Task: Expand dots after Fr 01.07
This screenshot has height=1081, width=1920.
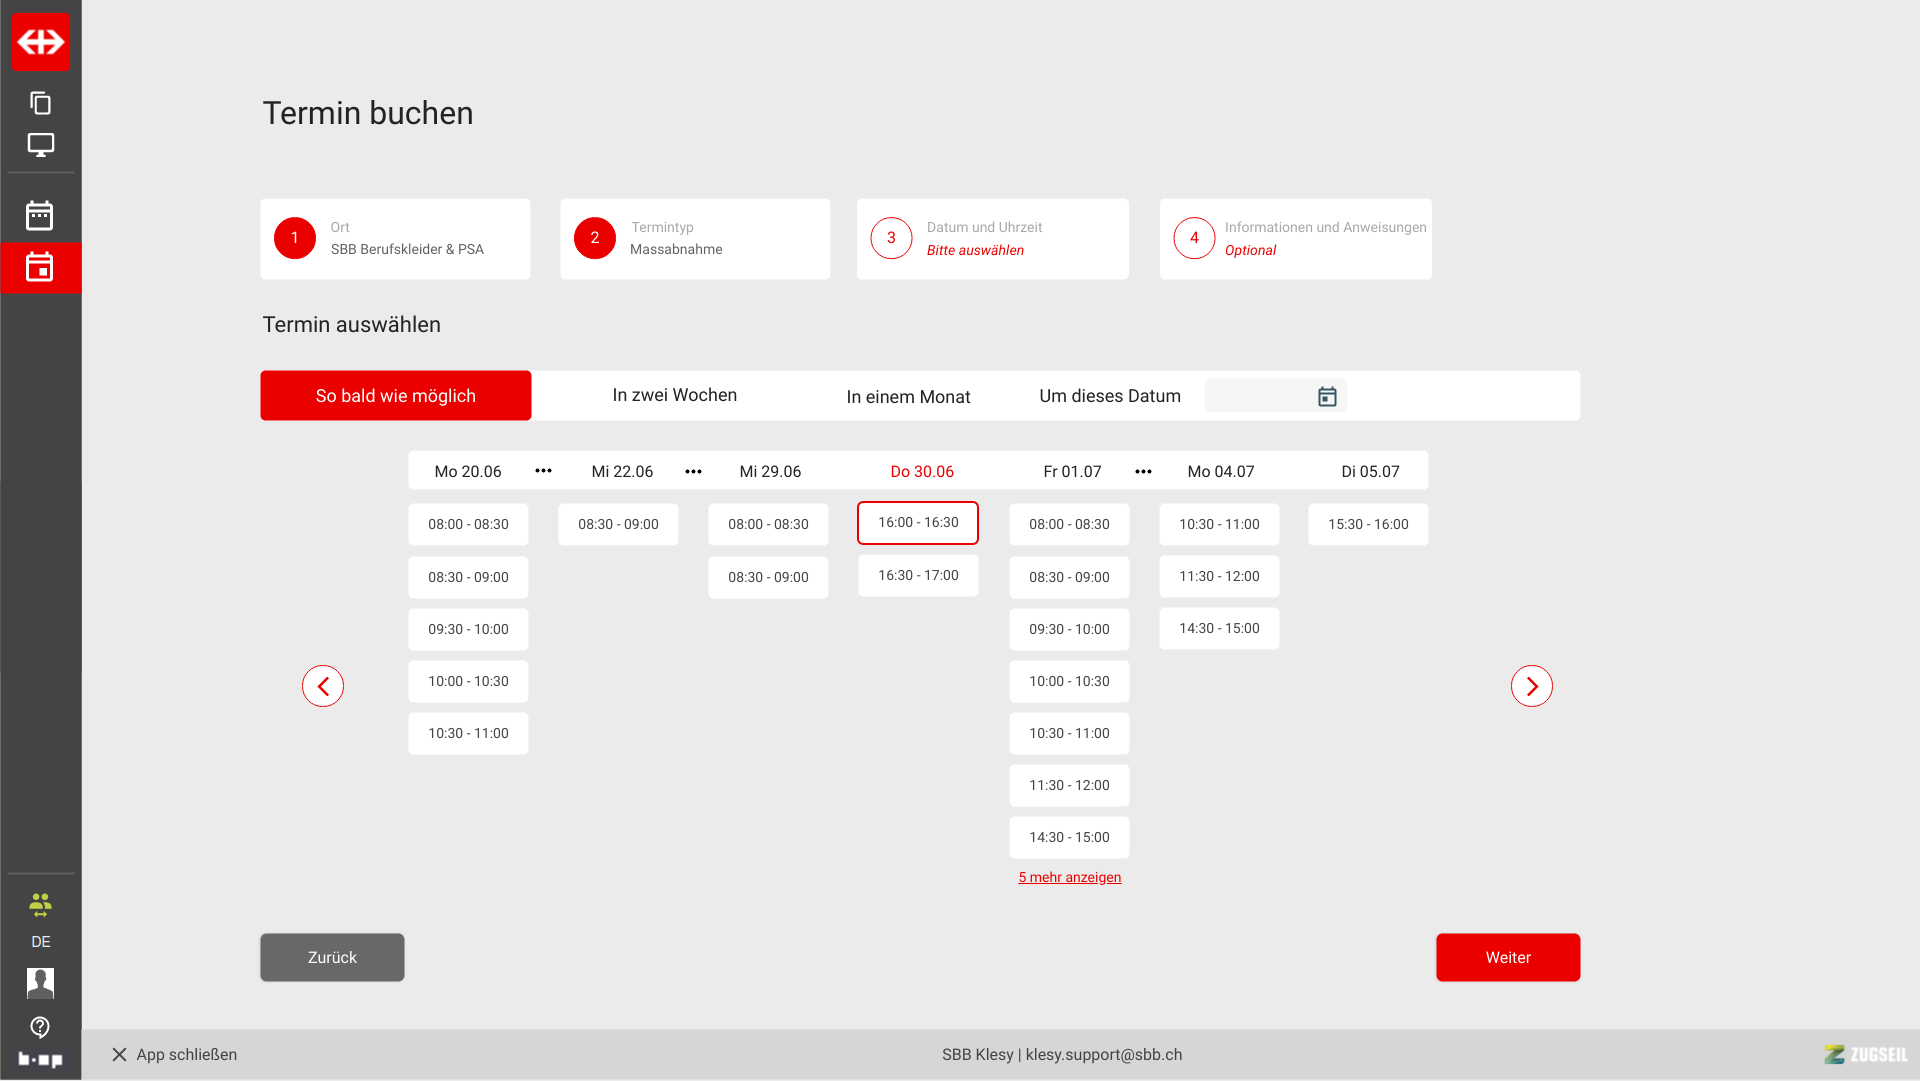Action: click(x=1143, y=471)
